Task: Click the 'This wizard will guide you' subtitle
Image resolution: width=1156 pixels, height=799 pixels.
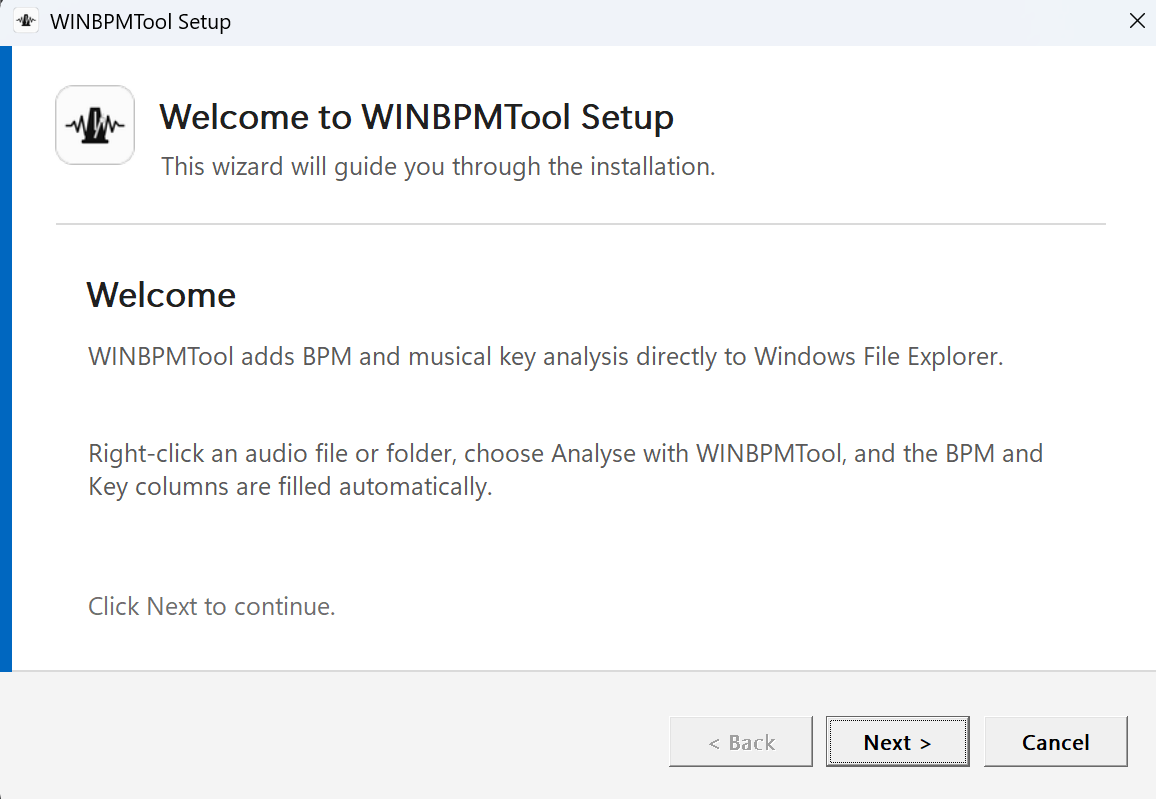Action: (x=439, y=167)
